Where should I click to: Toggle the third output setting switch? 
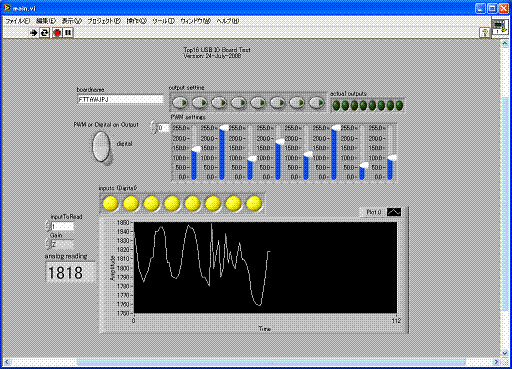pos(219,103)
